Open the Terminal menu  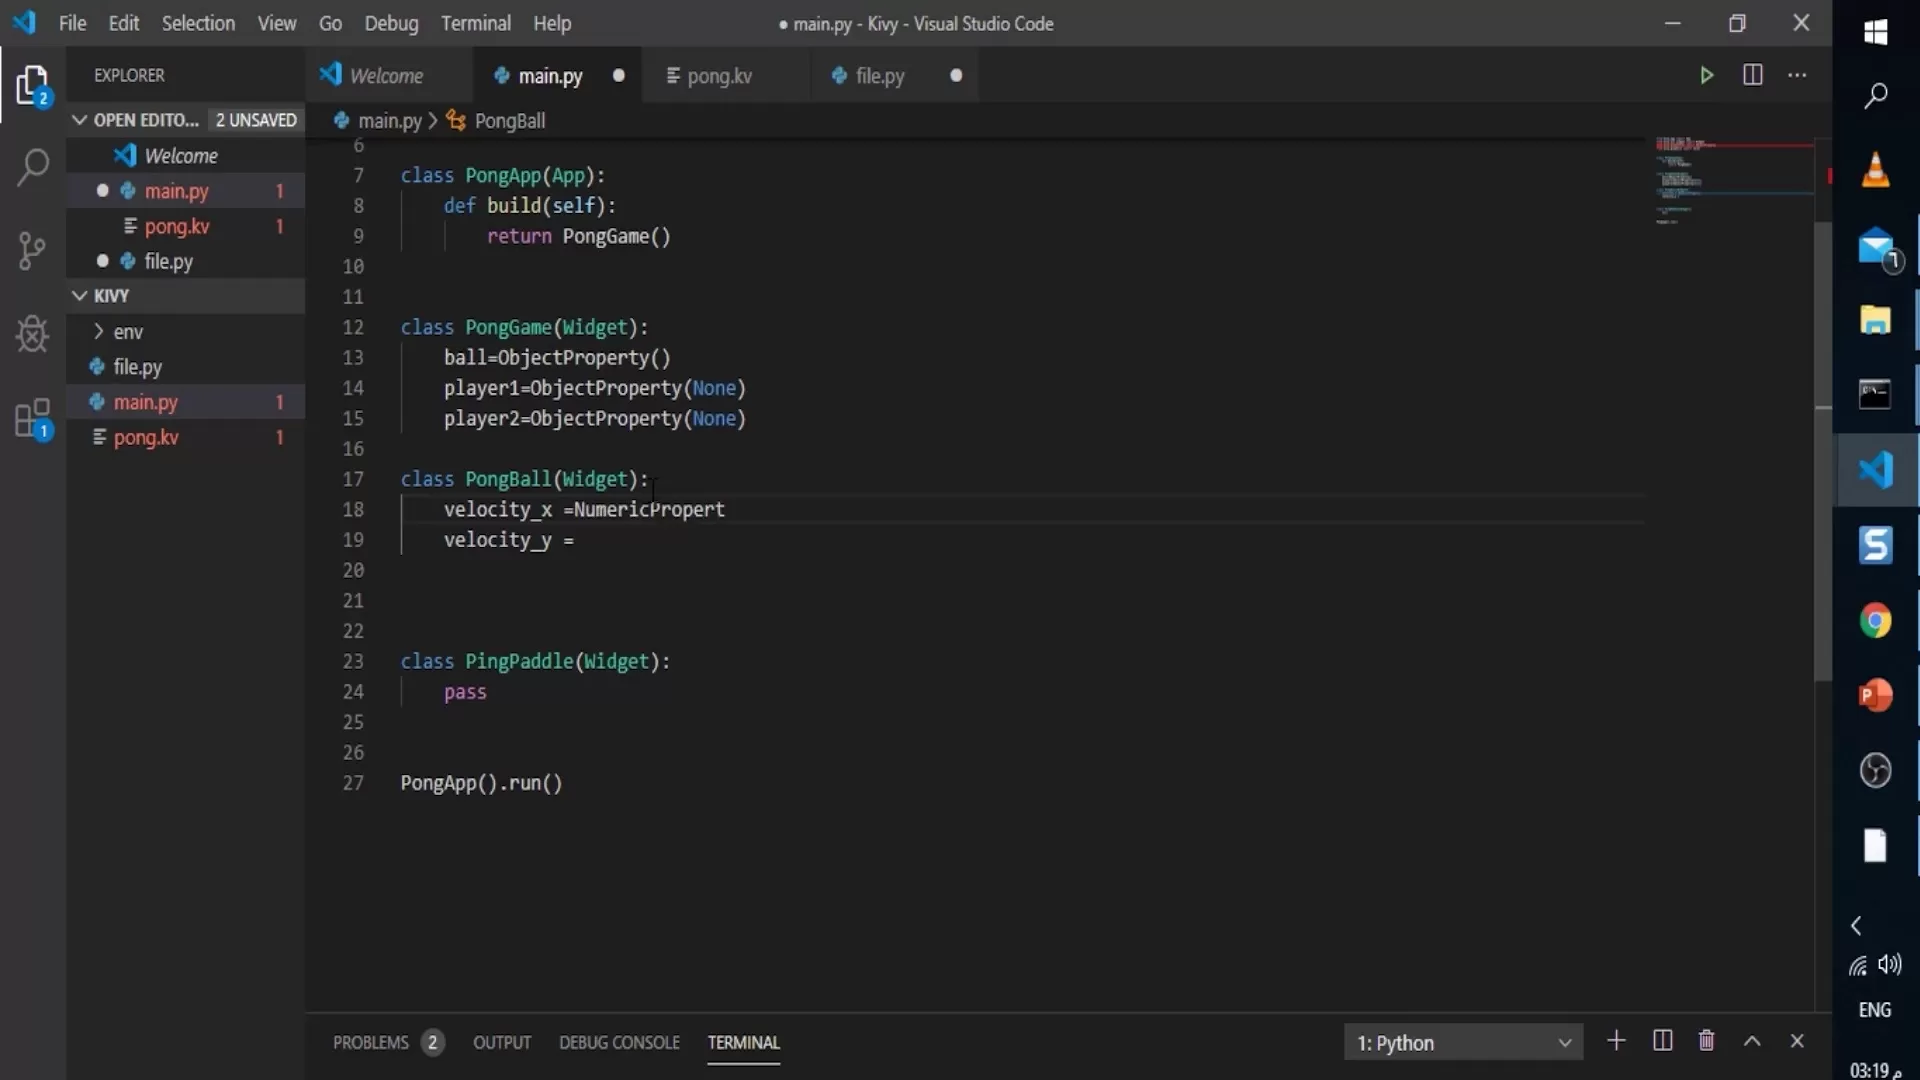[x=475, y=23]
